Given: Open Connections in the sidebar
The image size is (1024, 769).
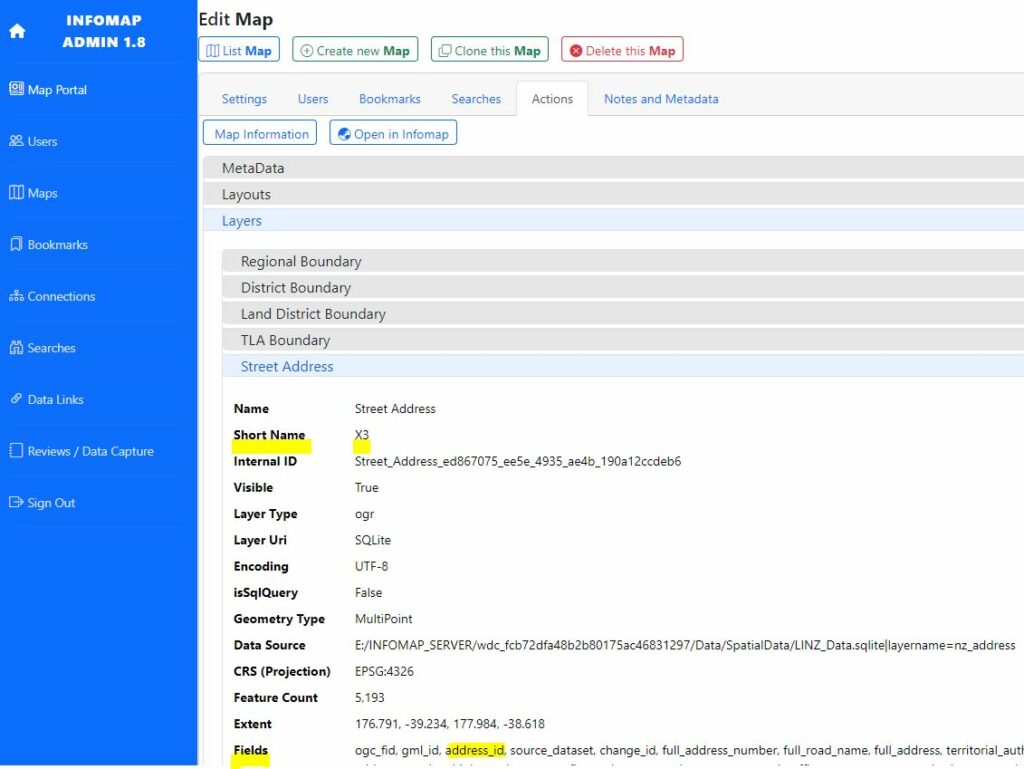Looking at the screenshot, I should click(x=52, y=297).
